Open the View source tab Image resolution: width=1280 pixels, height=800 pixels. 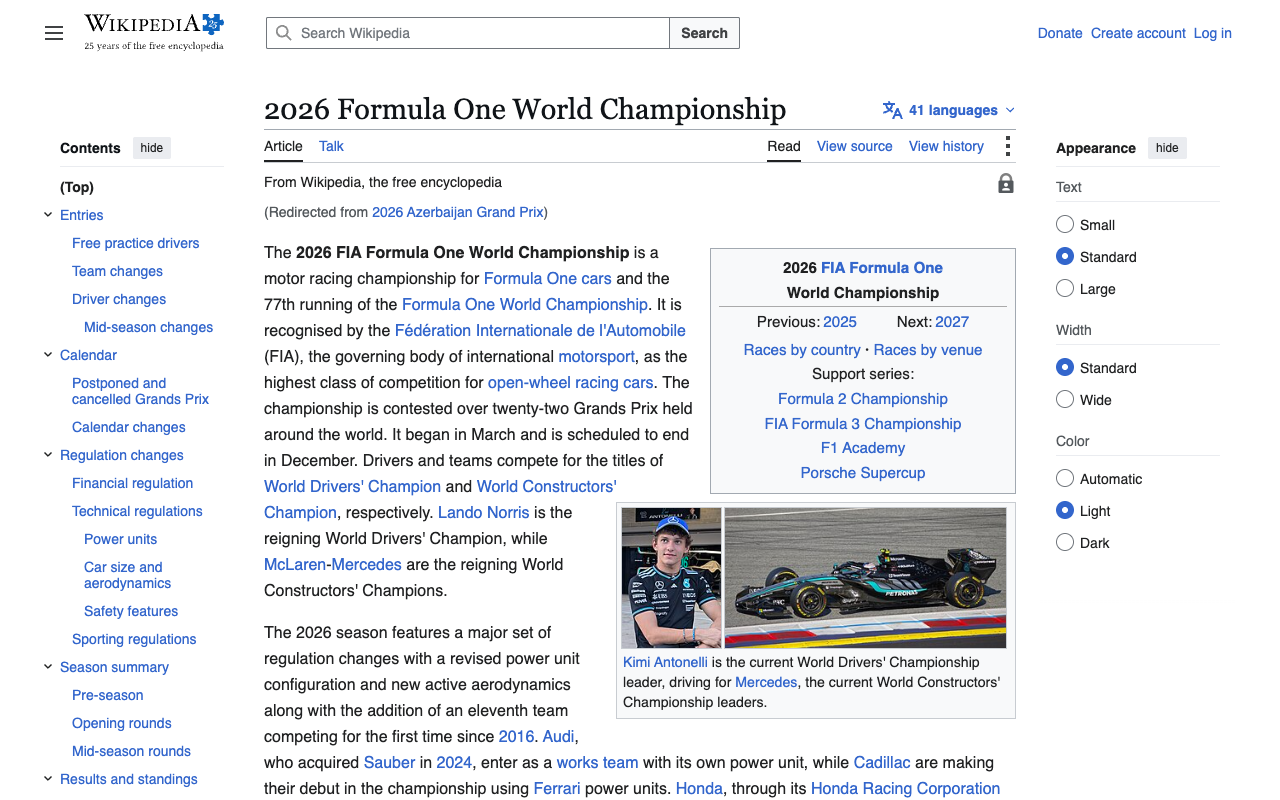[854, 146]
